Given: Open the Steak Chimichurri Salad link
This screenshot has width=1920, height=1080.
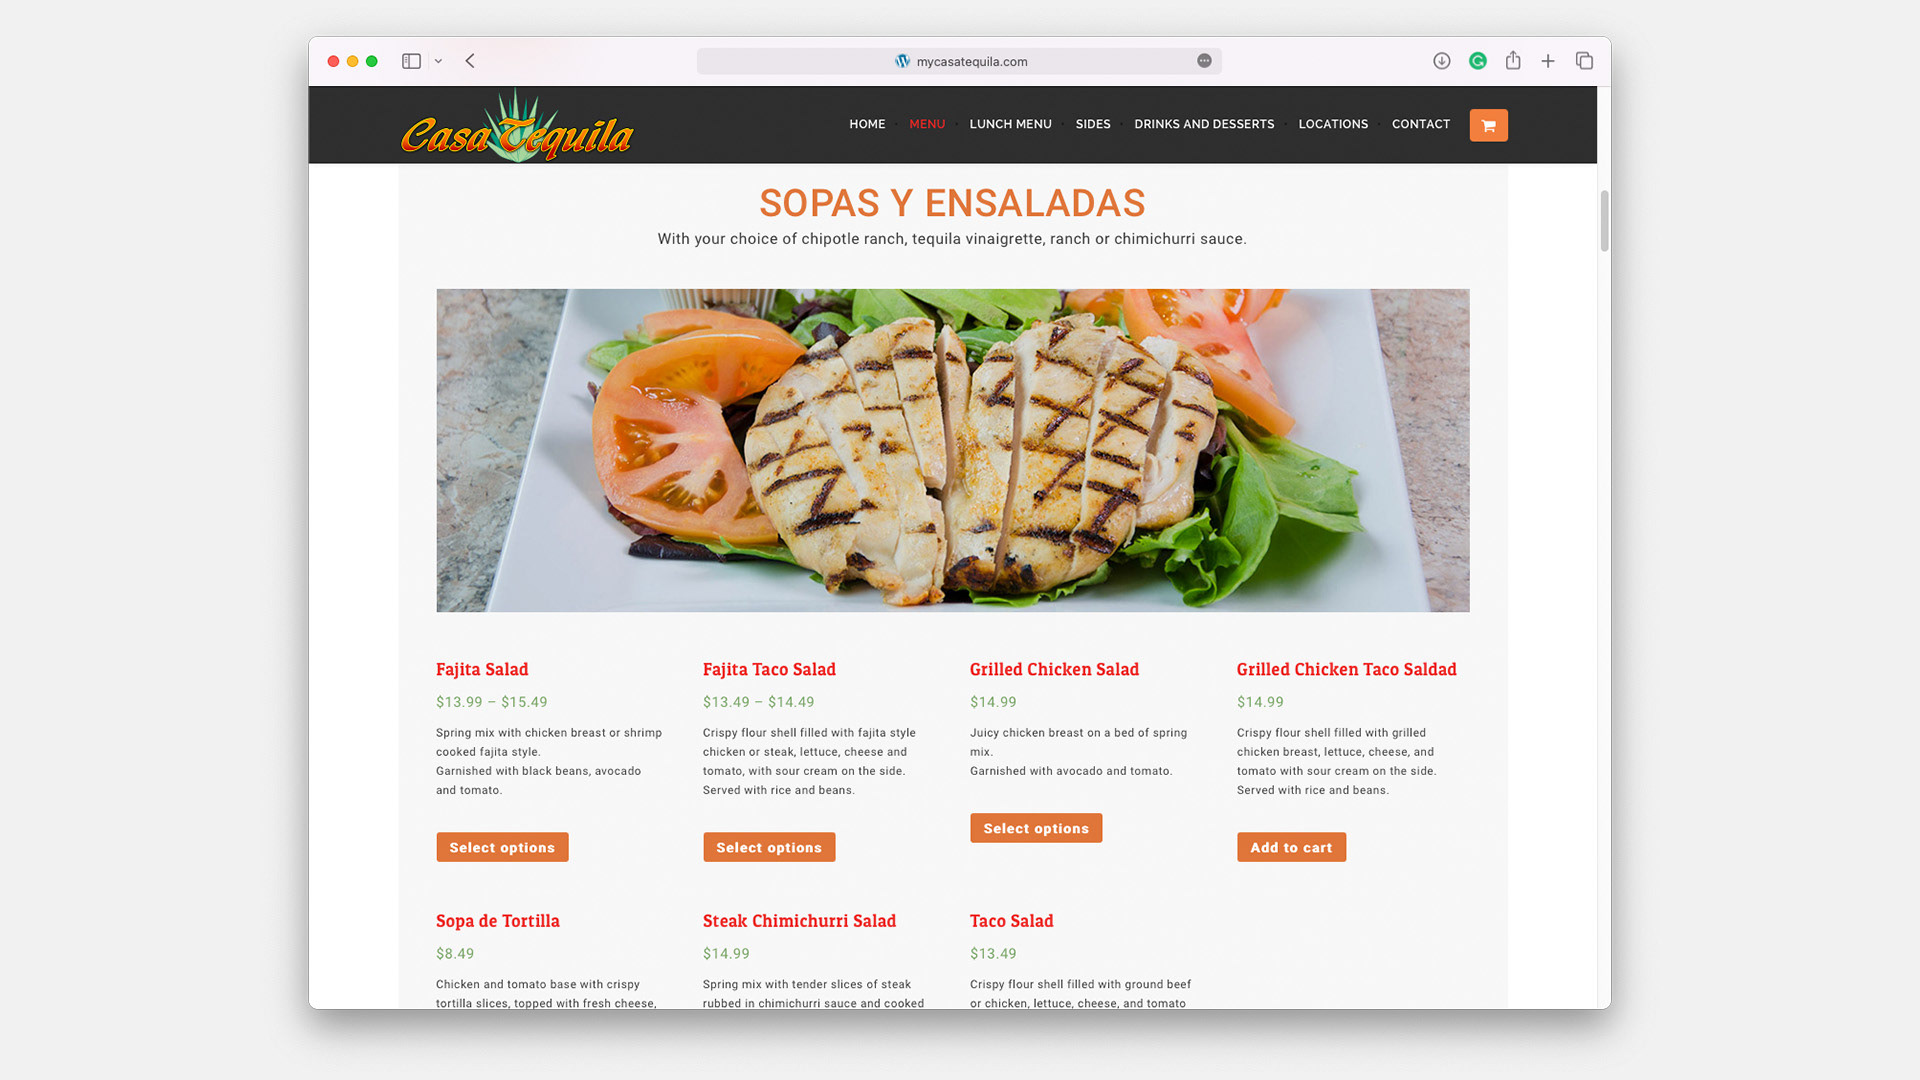Looking at the screenshot, I should tap(799, 921).
